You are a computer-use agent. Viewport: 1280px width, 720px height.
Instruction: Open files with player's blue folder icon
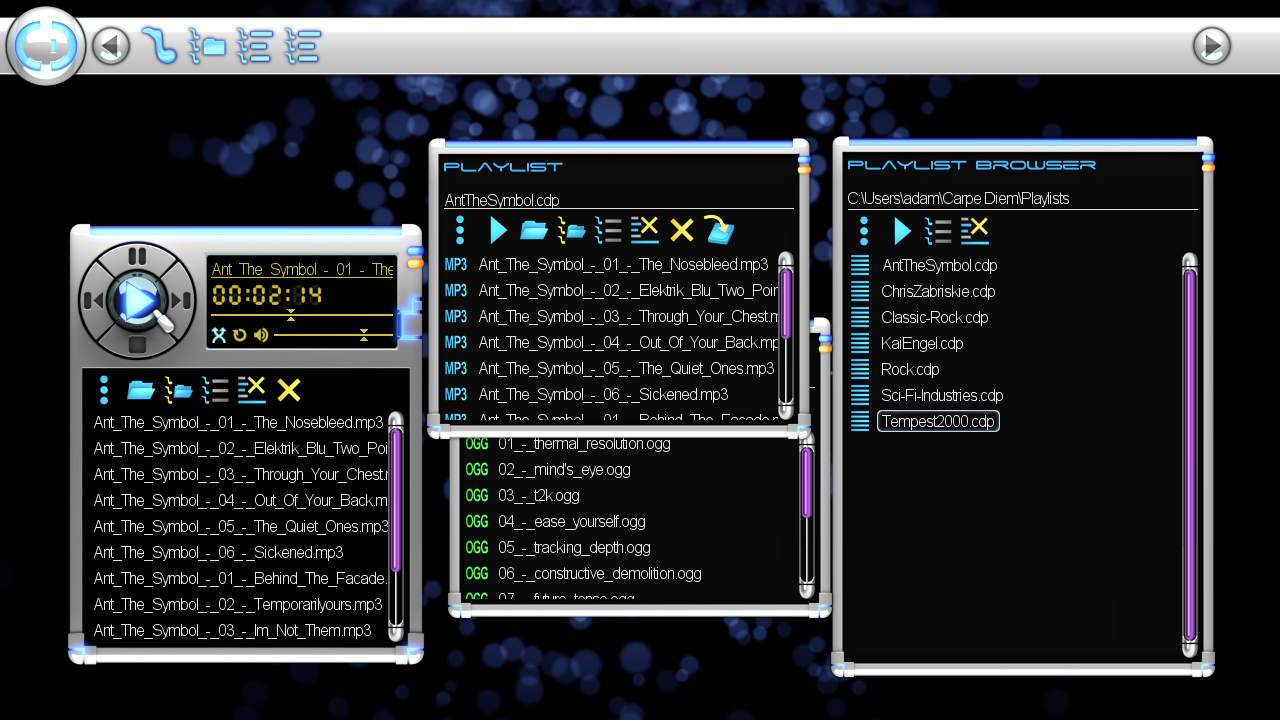click(x=141, y=390)
